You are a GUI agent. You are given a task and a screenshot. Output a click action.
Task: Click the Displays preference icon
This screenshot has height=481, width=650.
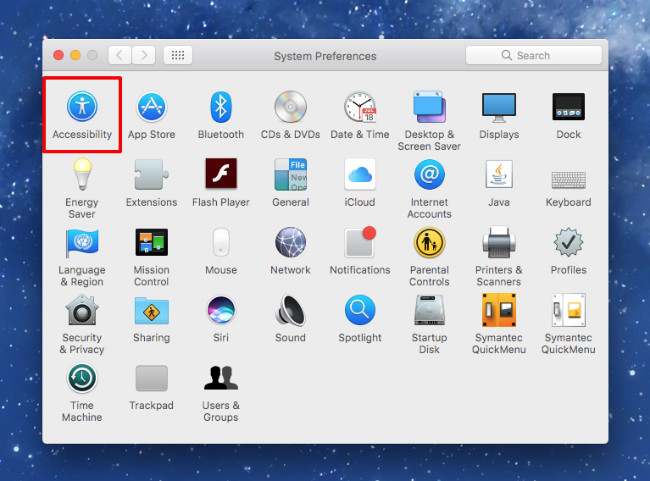(499, 107)
